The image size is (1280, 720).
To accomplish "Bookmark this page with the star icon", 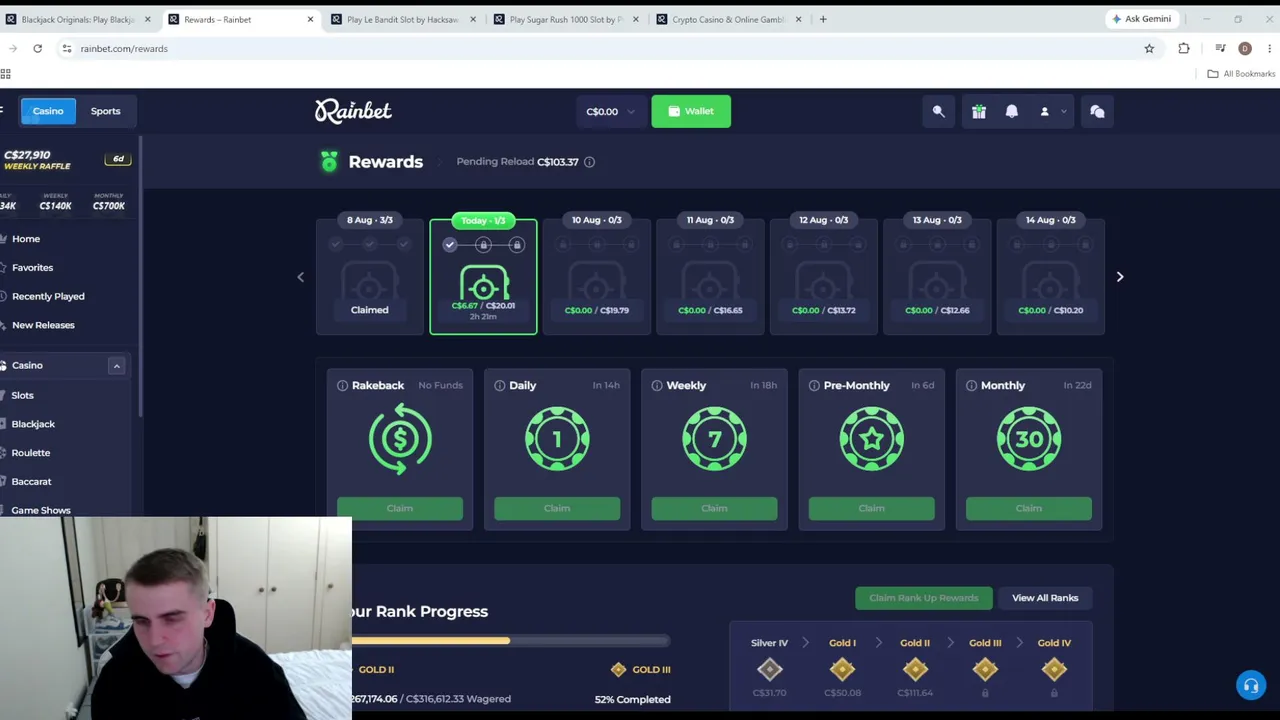I will [1149, 48].
